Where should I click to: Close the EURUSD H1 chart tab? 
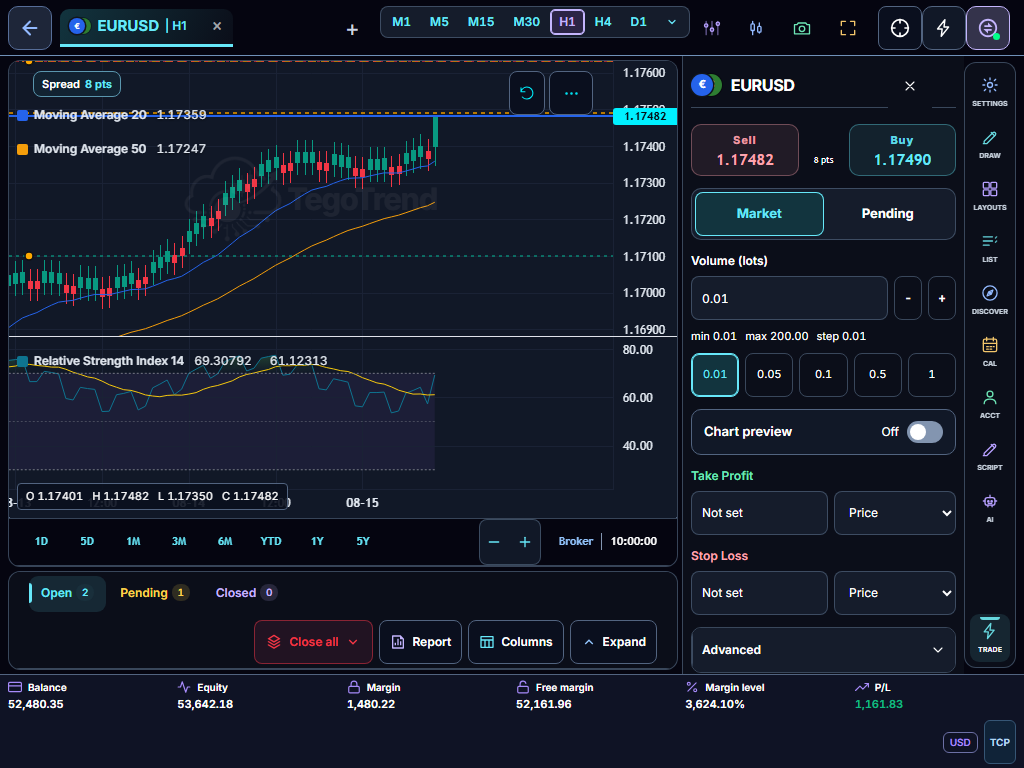pyautogui.click(x=217, y=26)
